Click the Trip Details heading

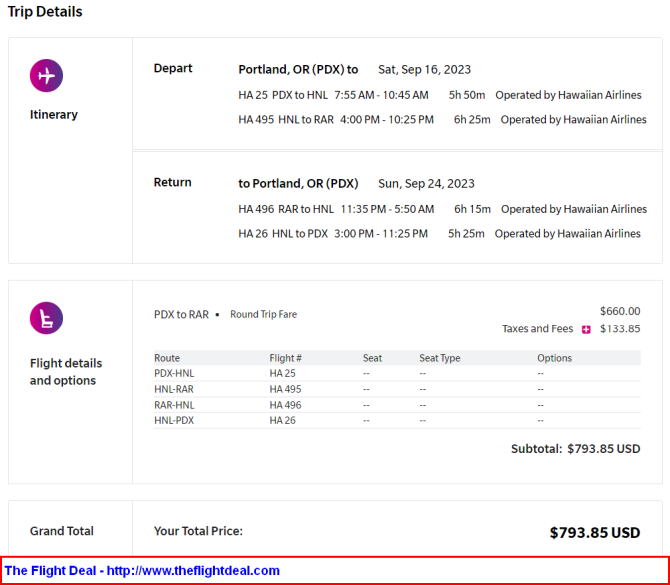click(45, 12)
